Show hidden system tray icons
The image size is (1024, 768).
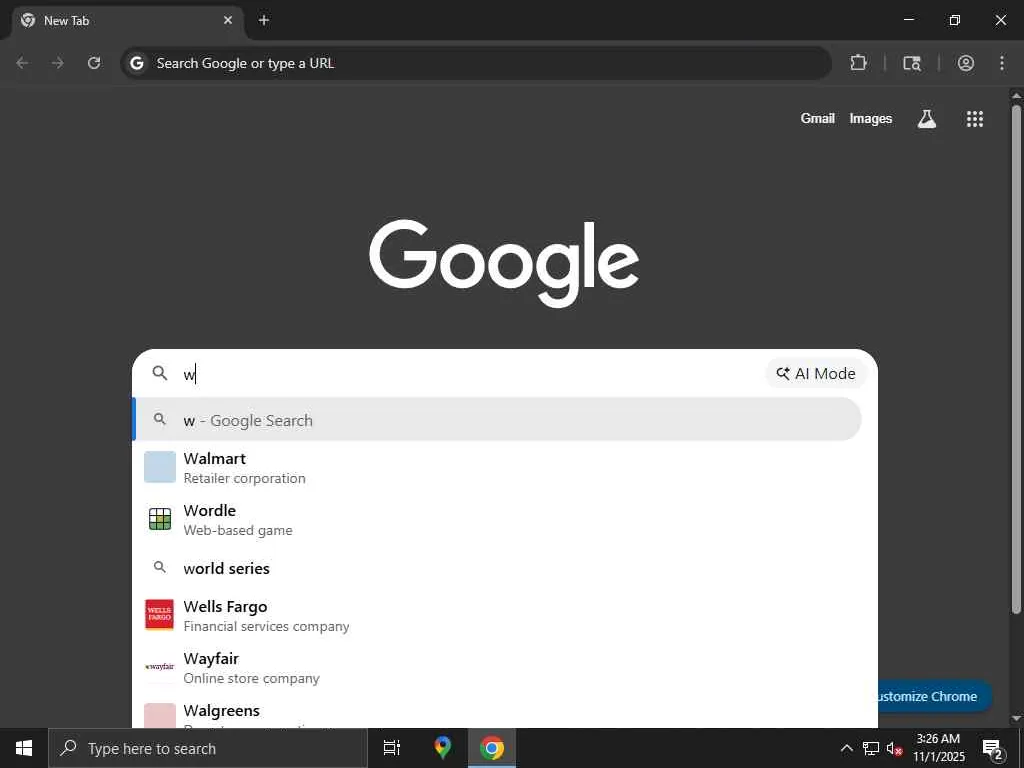(846, 748)
